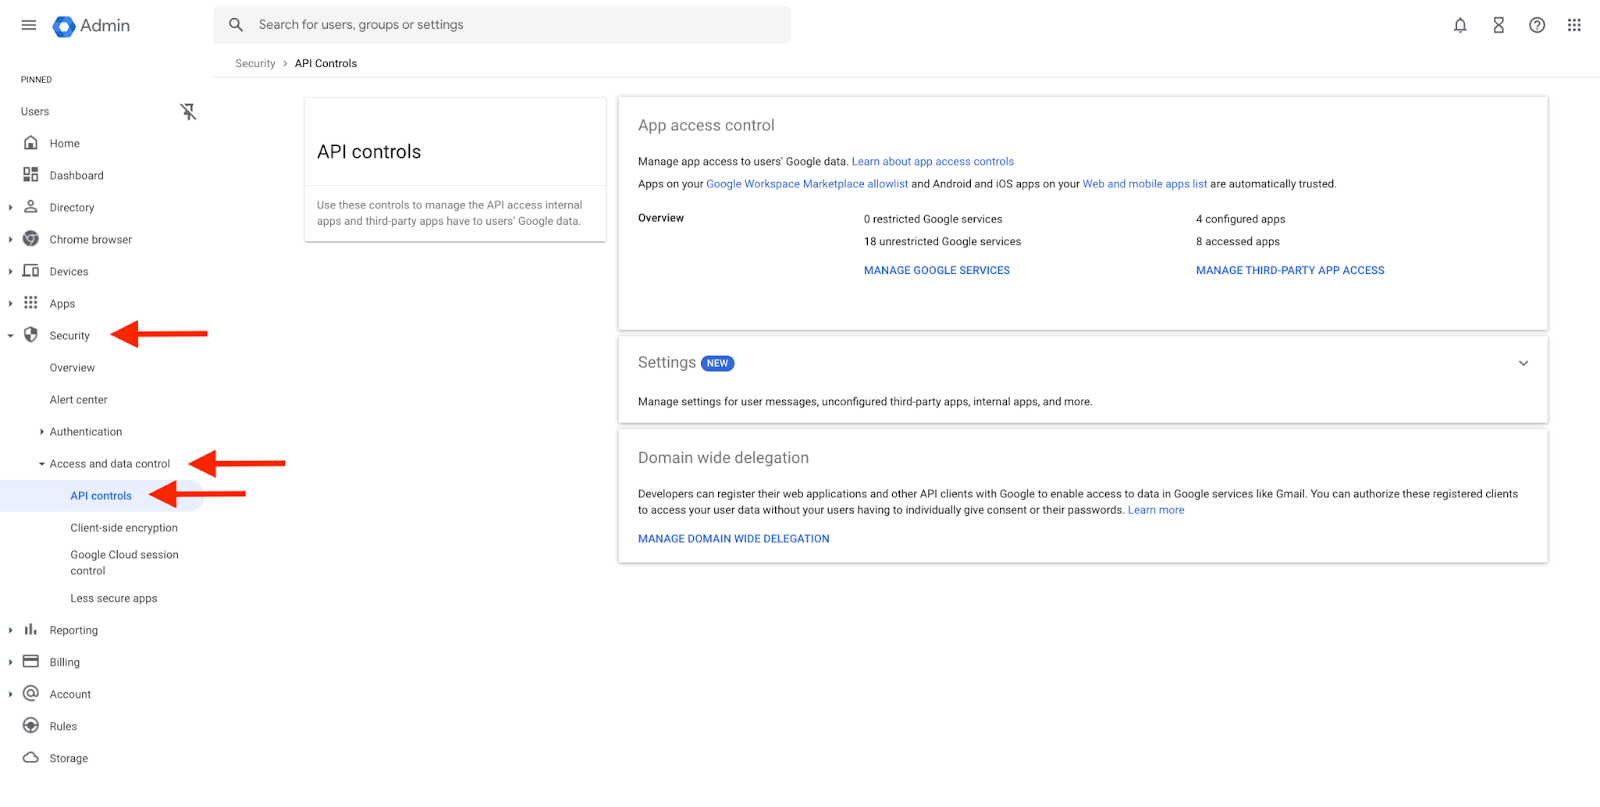Click the Directory person icon
Screen dimensions: 1600x807
(31, 207)
